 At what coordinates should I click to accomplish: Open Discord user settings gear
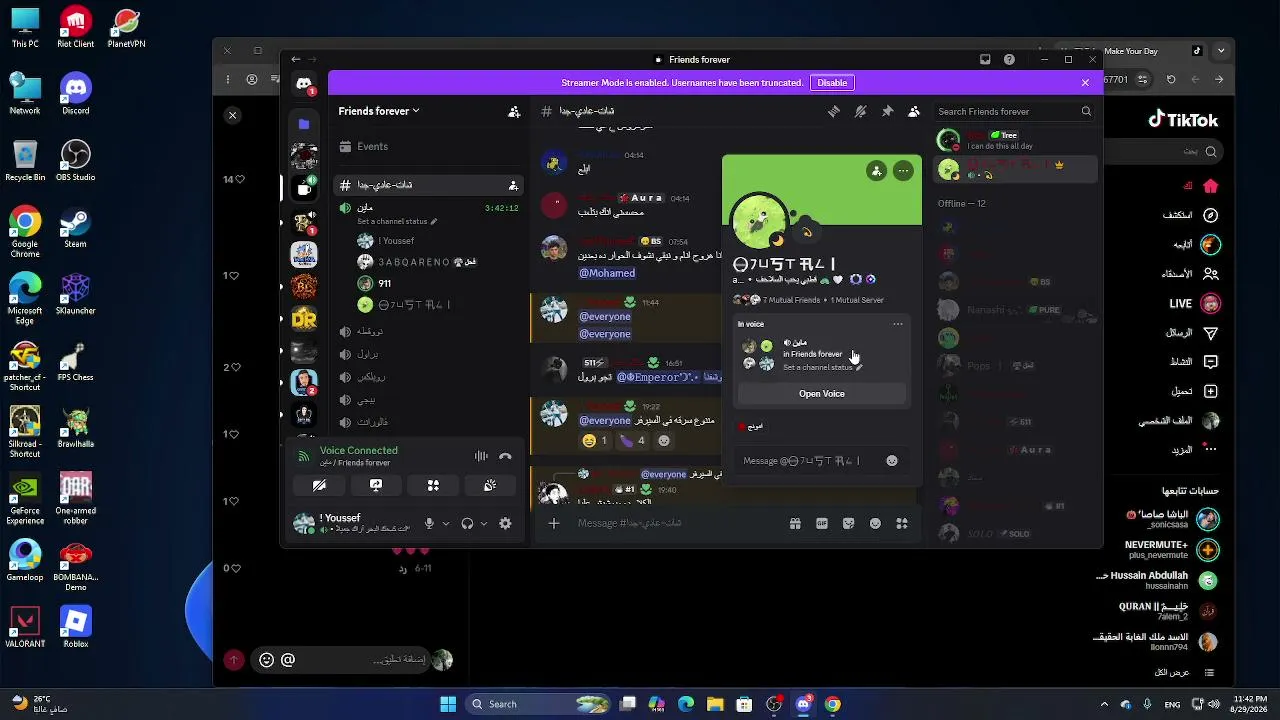[x=505, y=523]
